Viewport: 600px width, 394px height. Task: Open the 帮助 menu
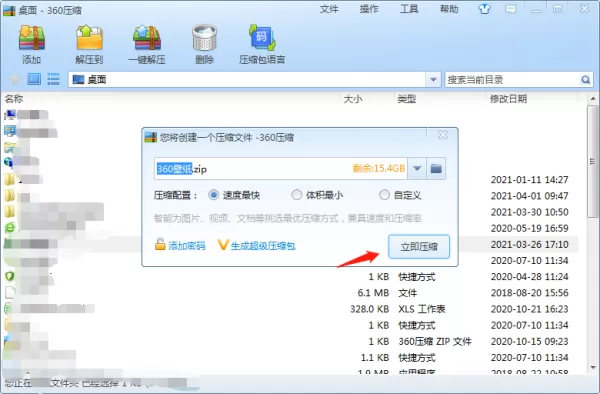pyautogui.click(x=449, y=9)
